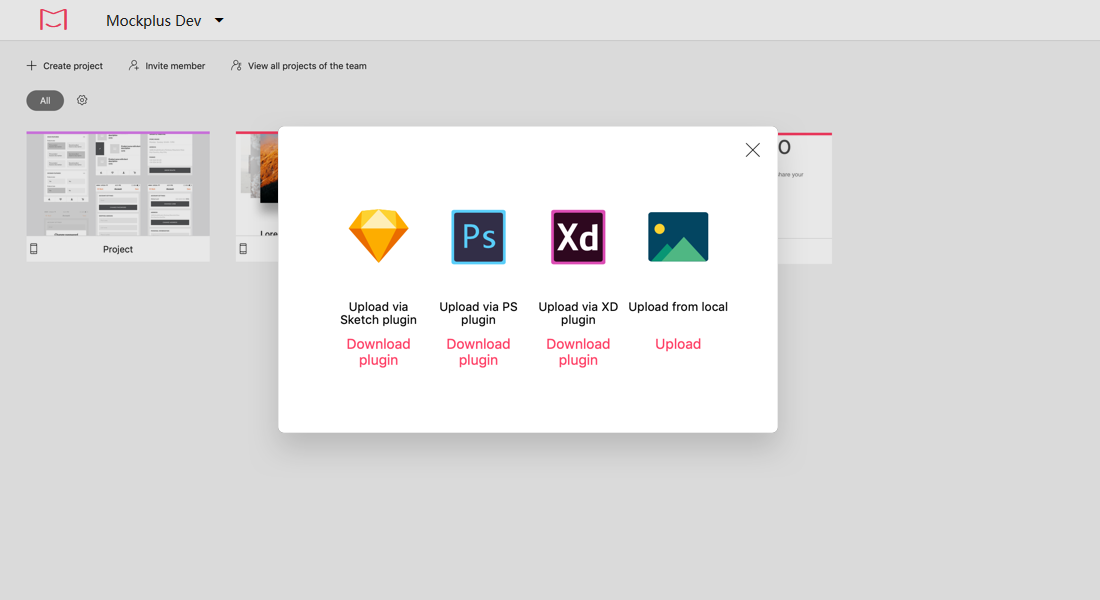The width and height of the screenshot is (1100, 600).
Task: Click the Sketch diamond icon
Action: (379, 236)
